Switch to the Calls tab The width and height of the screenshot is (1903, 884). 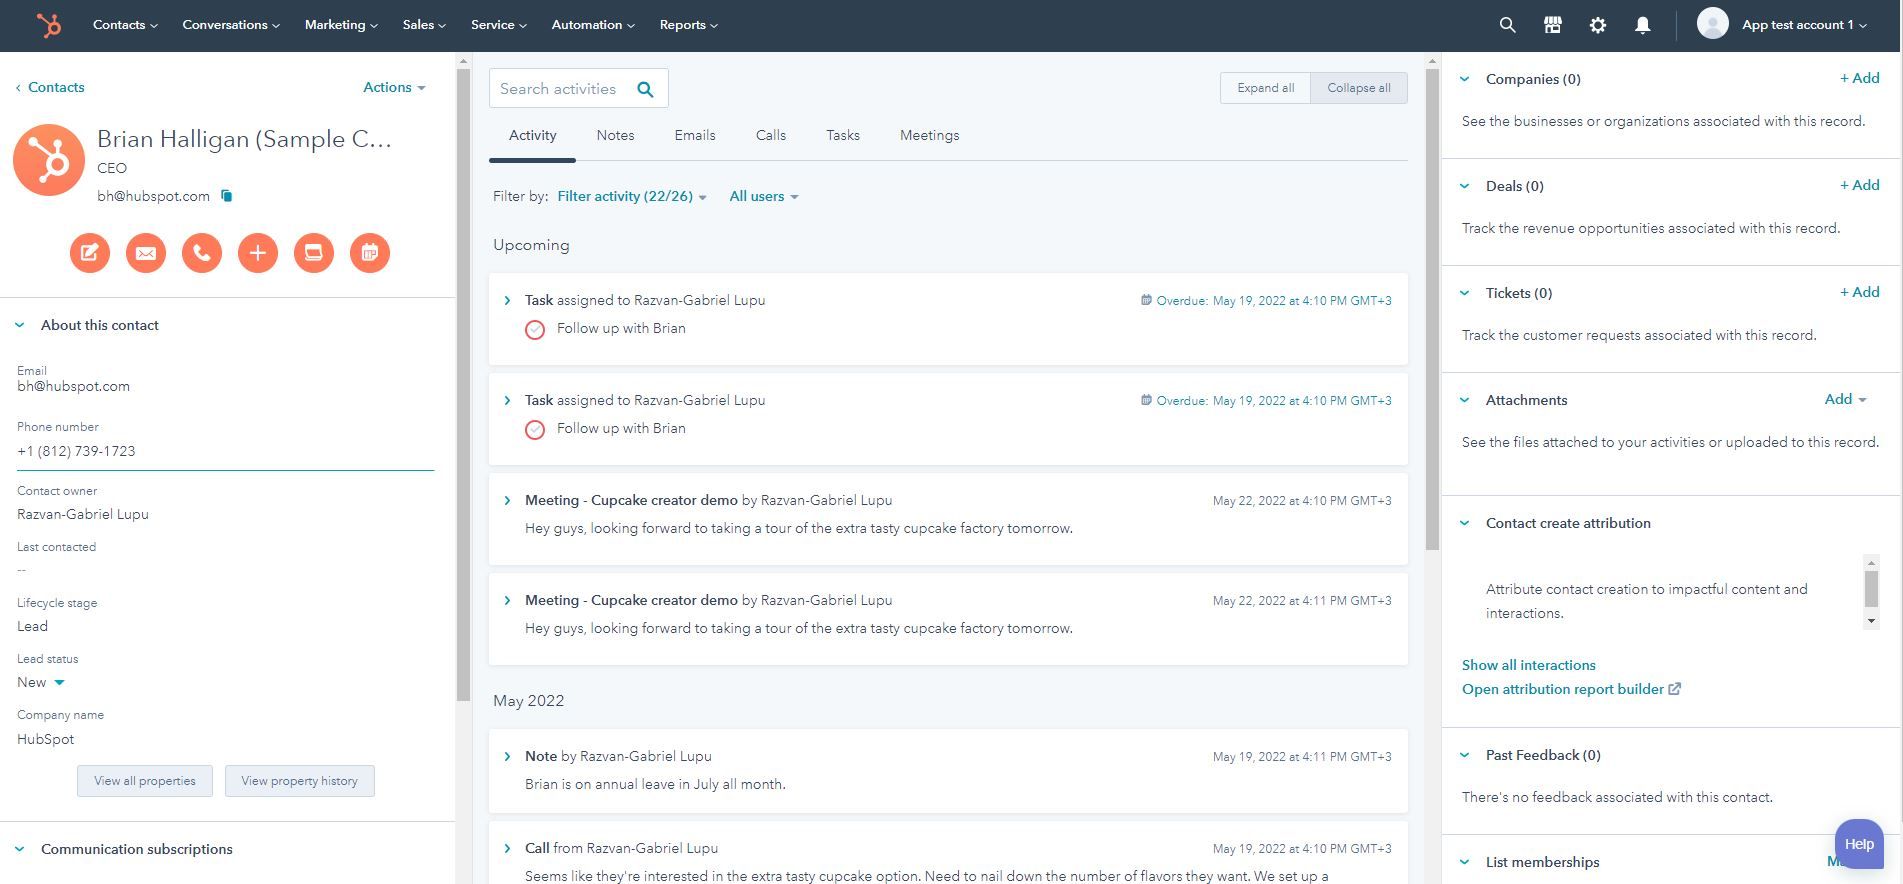[771, 135]
